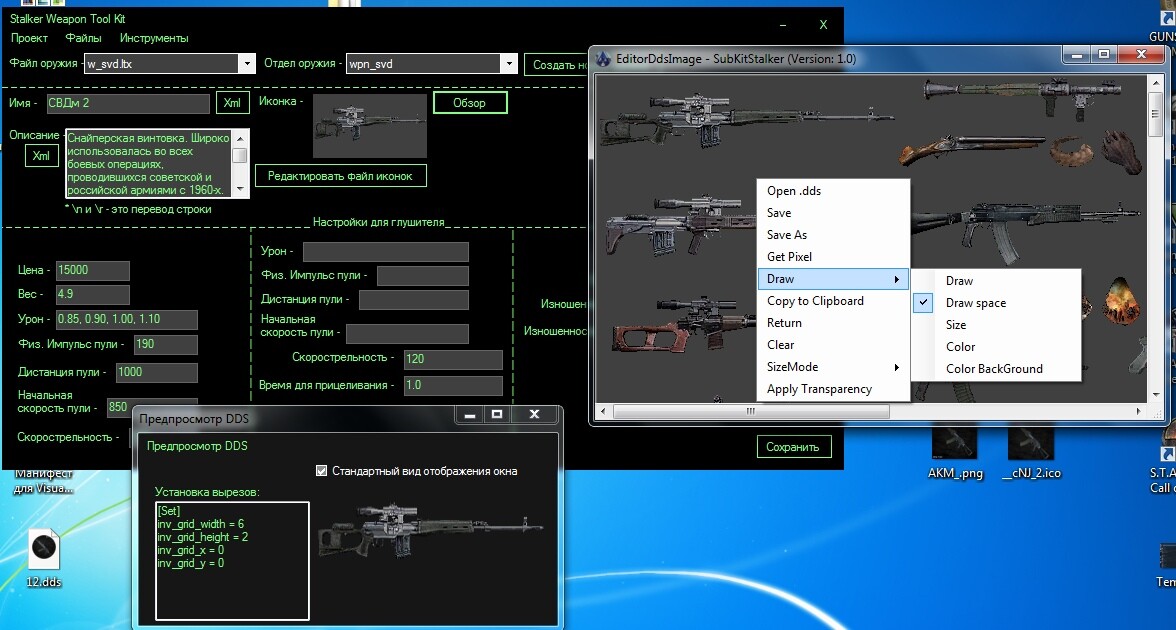Click the Имя field containing СВДм 2
The image size is (1176, 630).
tap(128, 103)
